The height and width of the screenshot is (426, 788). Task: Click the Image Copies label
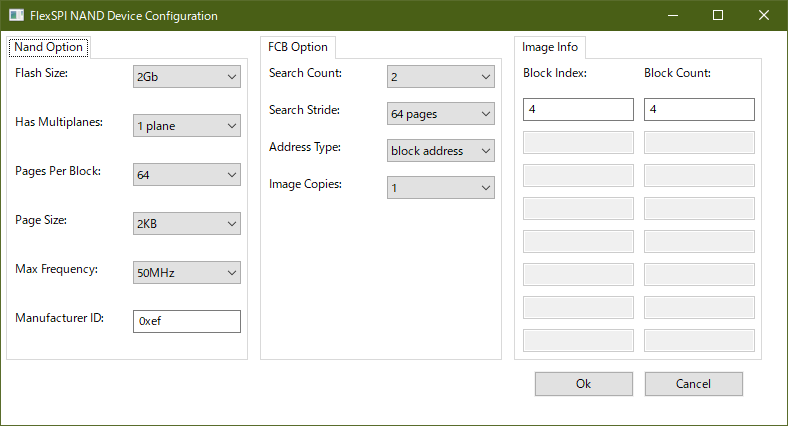pos(305,184)
